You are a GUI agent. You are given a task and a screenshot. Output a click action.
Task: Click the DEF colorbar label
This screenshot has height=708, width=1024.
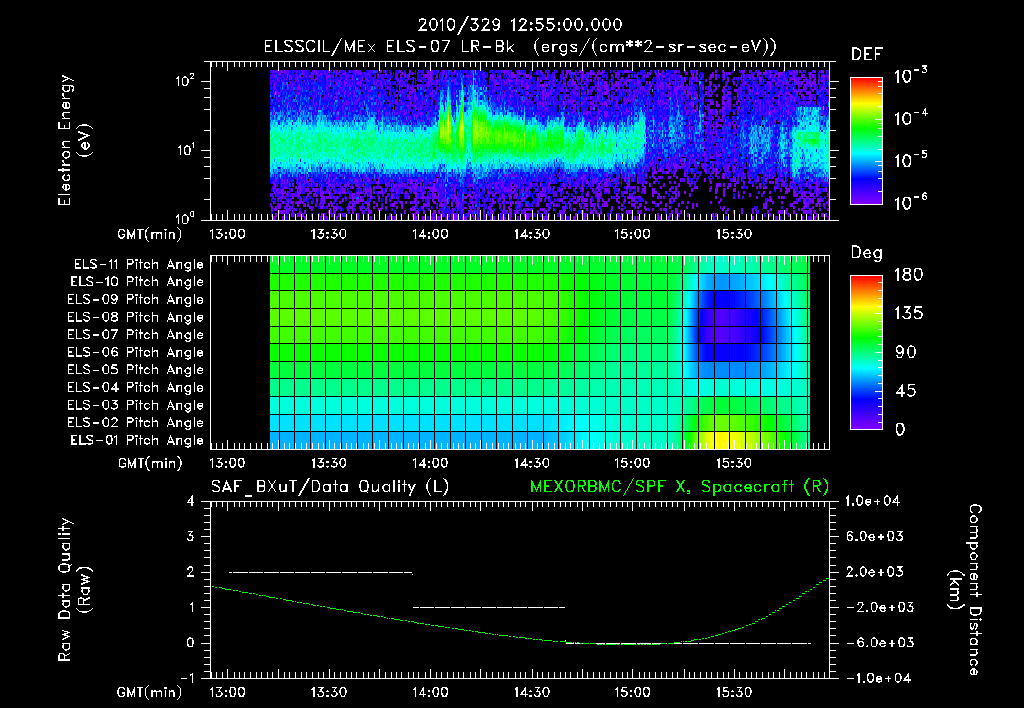click(867, 54)
